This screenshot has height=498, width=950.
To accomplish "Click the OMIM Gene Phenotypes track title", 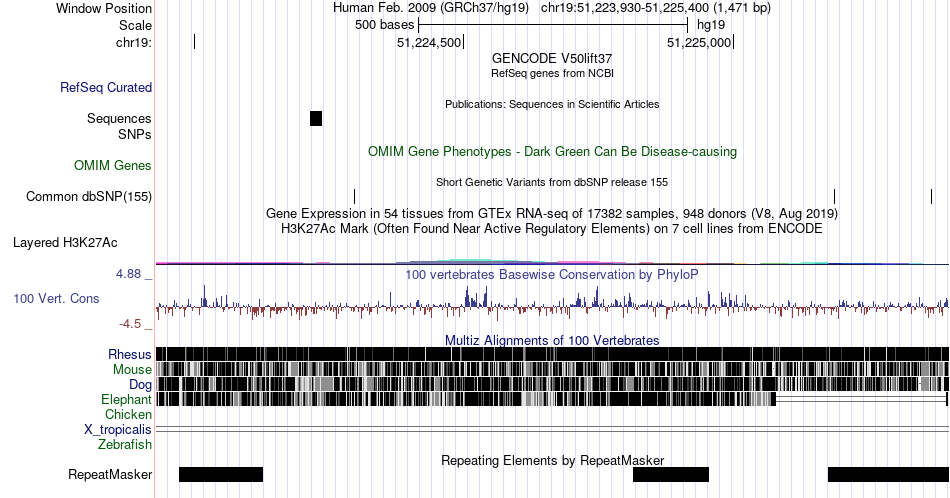I will coord(552,151).
